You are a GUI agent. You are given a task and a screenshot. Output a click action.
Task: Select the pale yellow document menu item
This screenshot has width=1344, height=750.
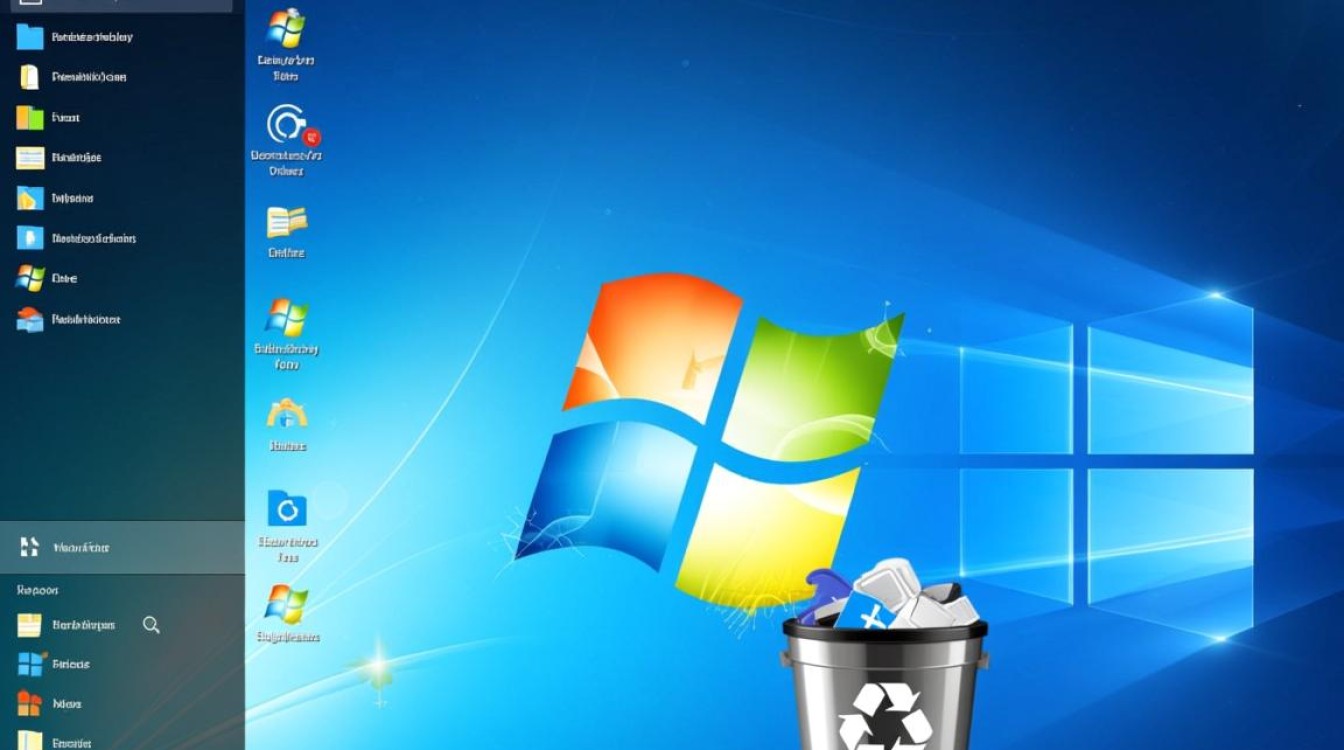tap(30, 77)
